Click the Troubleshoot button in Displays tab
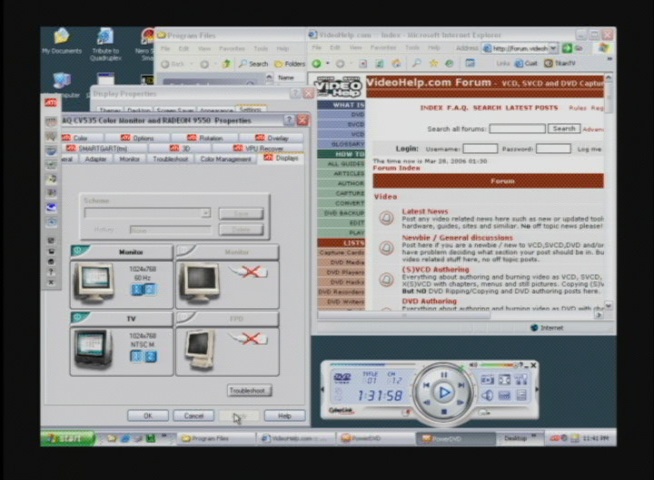Viewport: 654px width, 480px height. pos(249,391)
